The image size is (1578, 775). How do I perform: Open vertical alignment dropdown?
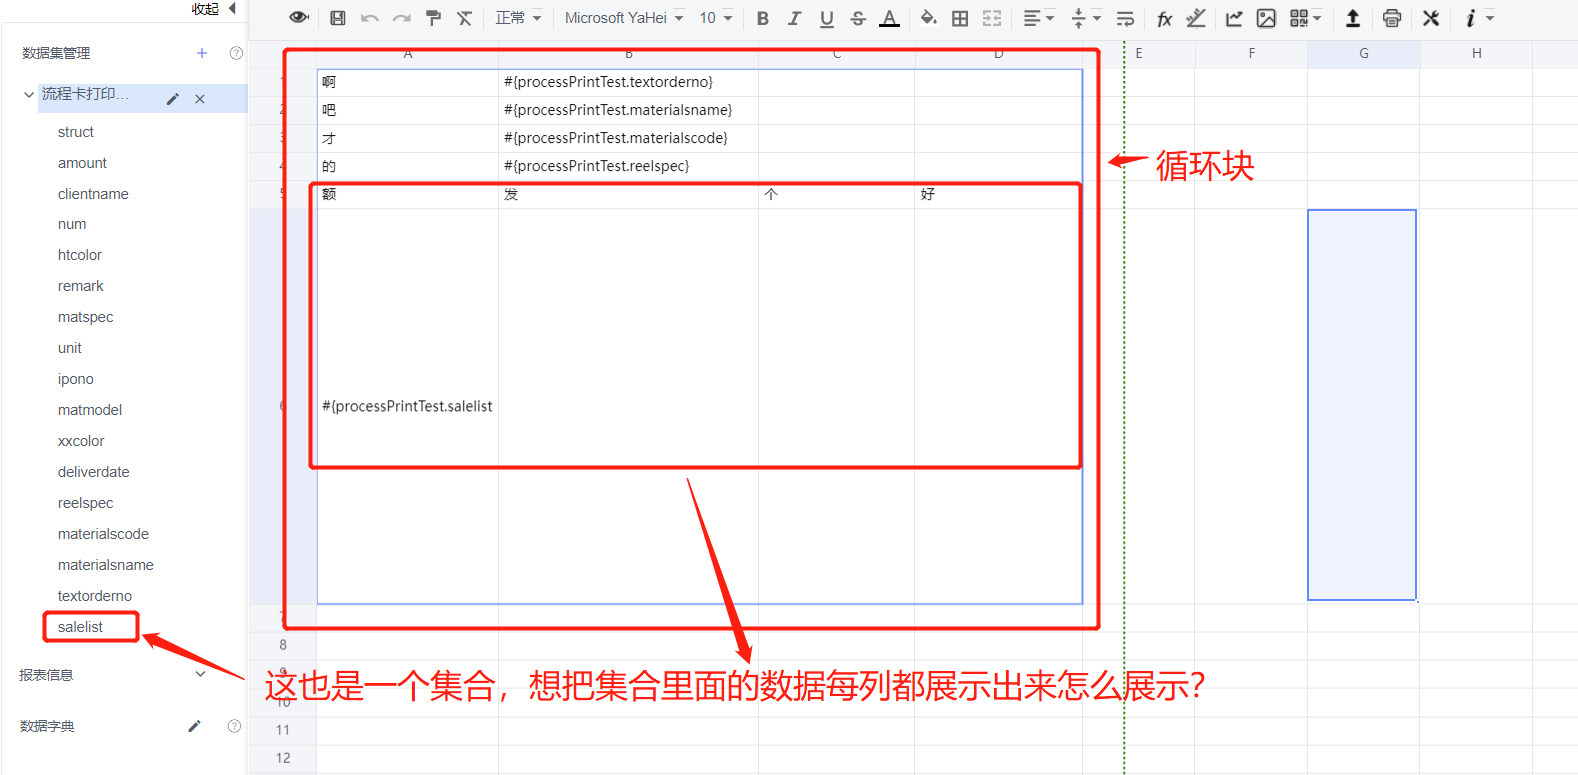point(1086,18)
